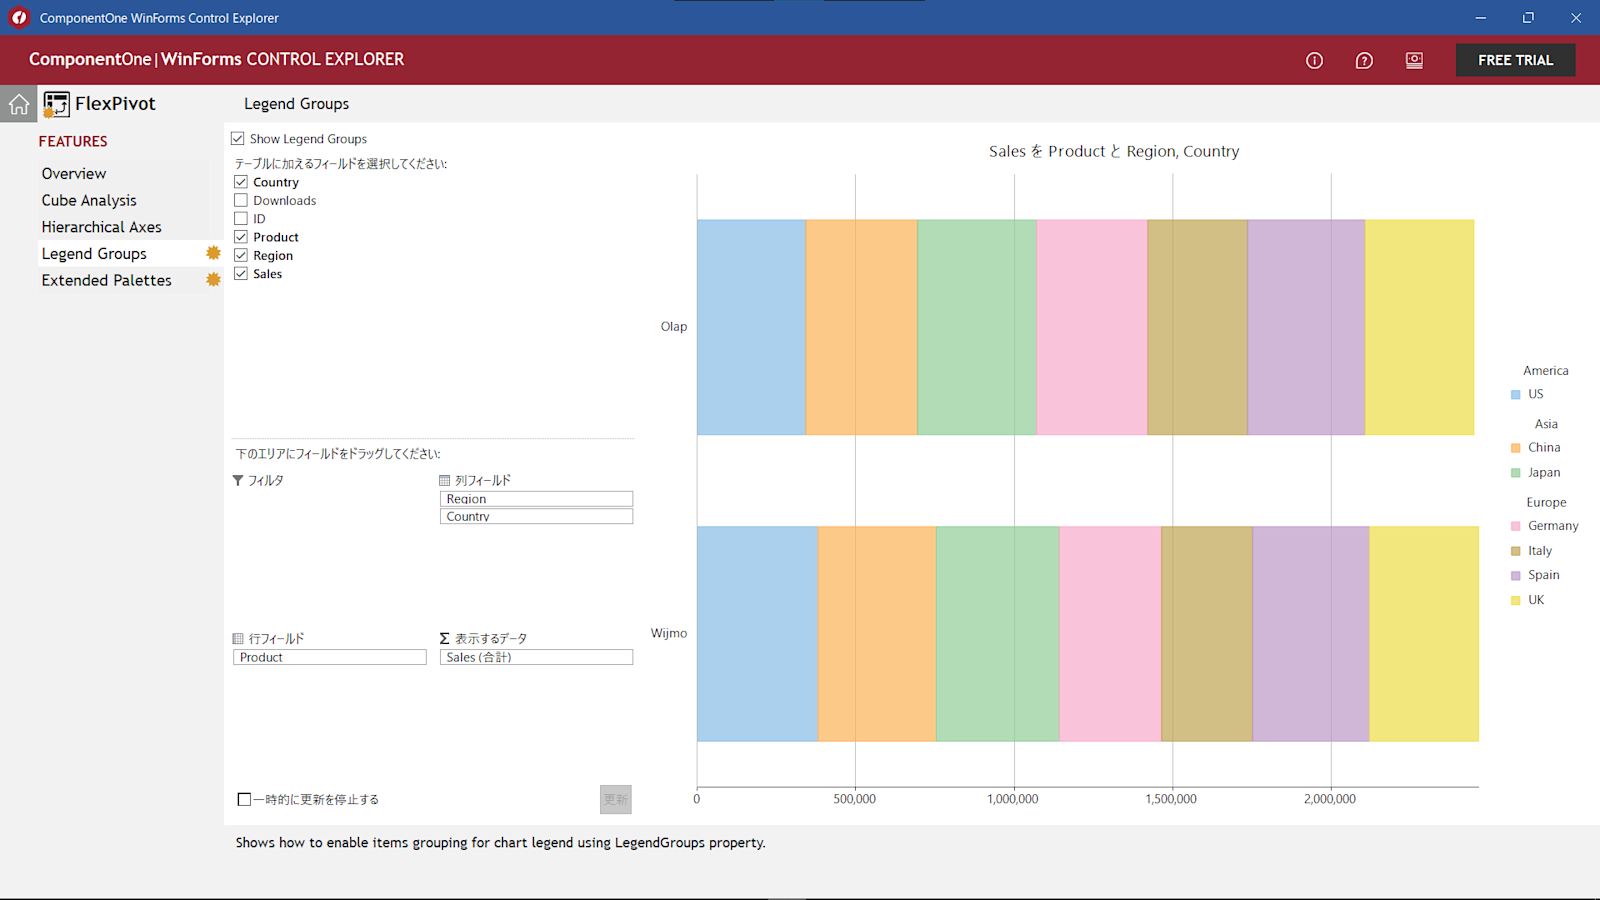The width and height of the screenshot is (1600, 900).
Task: Click the Wijmo axis label
Action: [669, 633]
